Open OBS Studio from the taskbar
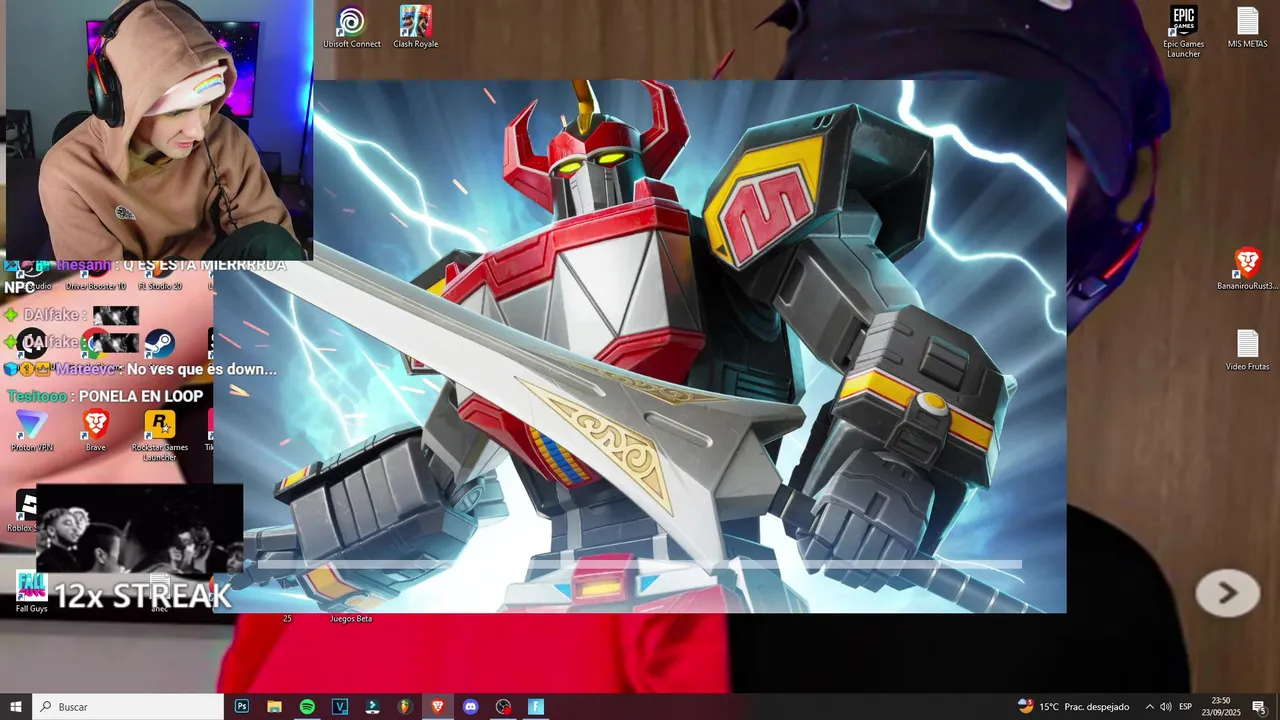The height and width of the screenshot is (720, 1280). point(503,706)
